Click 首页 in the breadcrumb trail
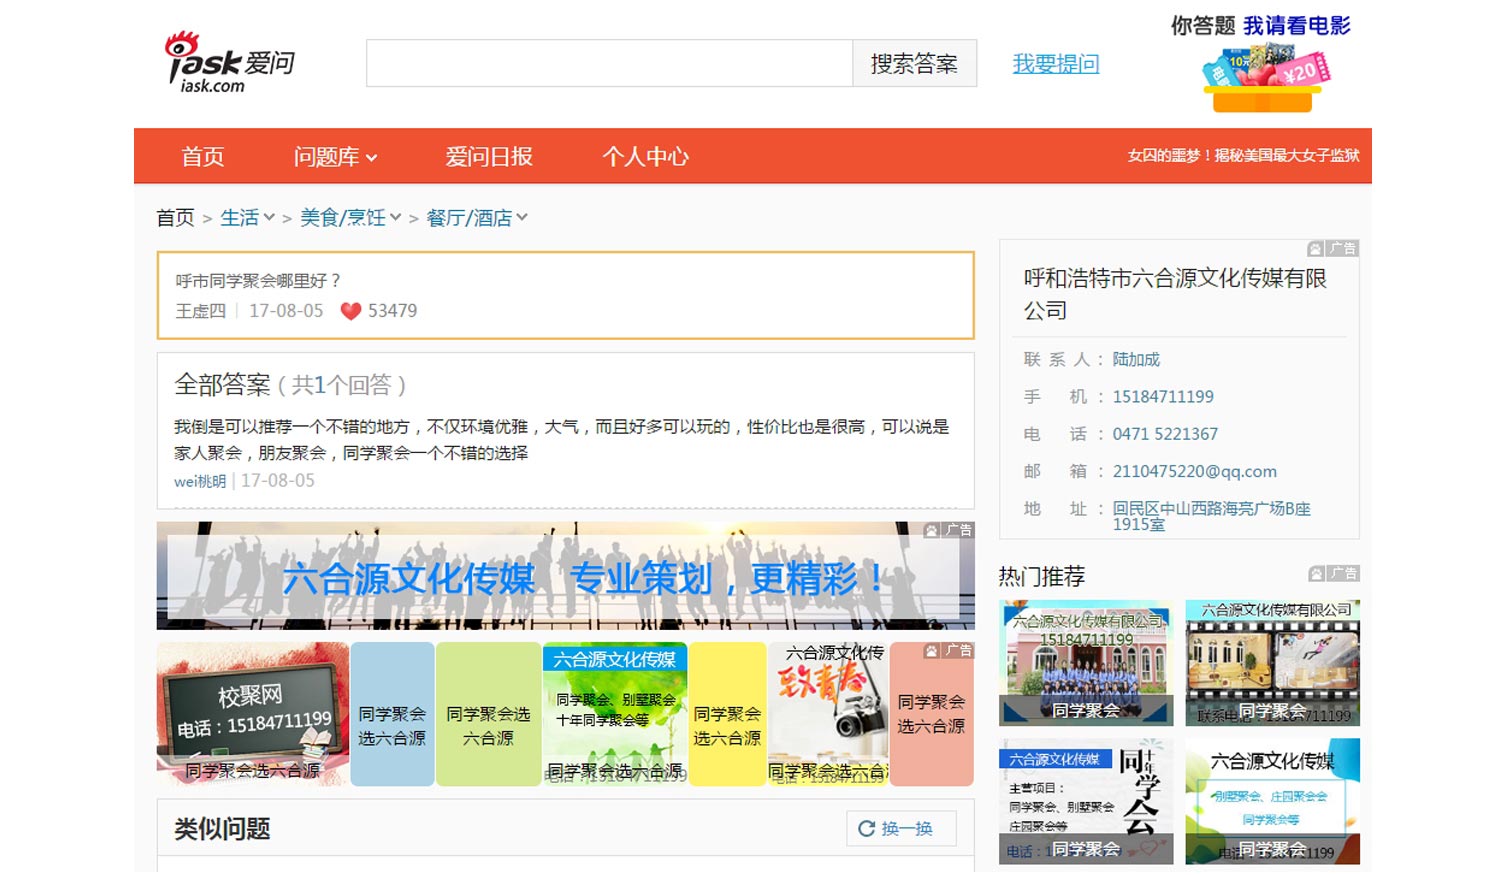Image resolution: width=1504 pixels, height=875 pixels. 175,217
